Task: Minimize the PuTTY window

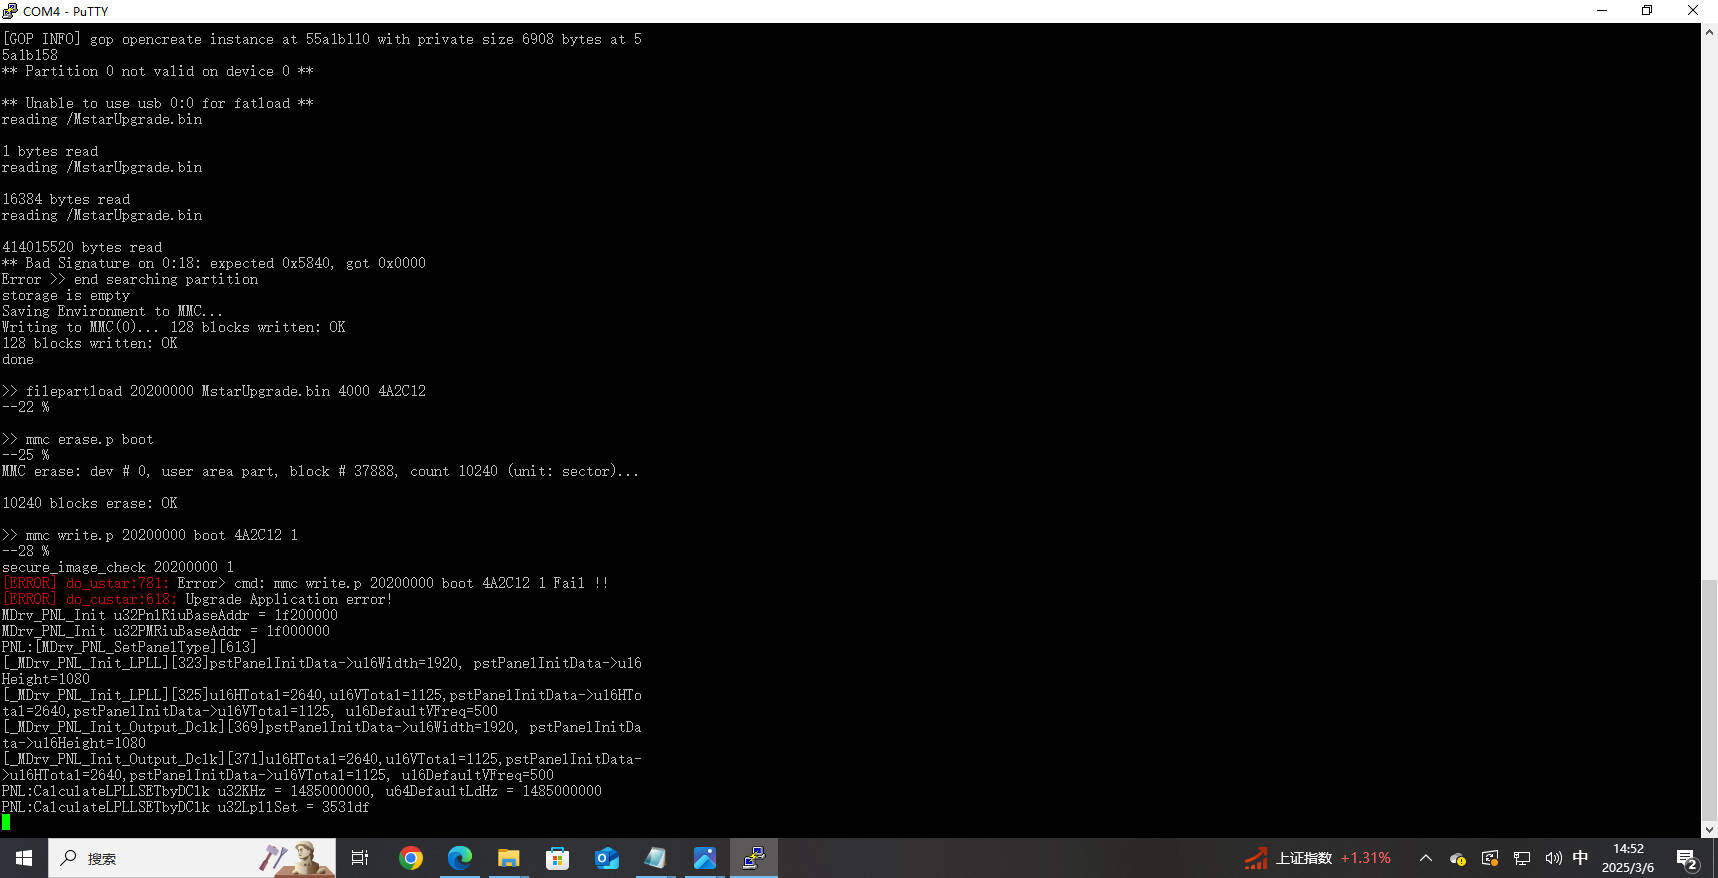Action: (x=1602, y=10)
